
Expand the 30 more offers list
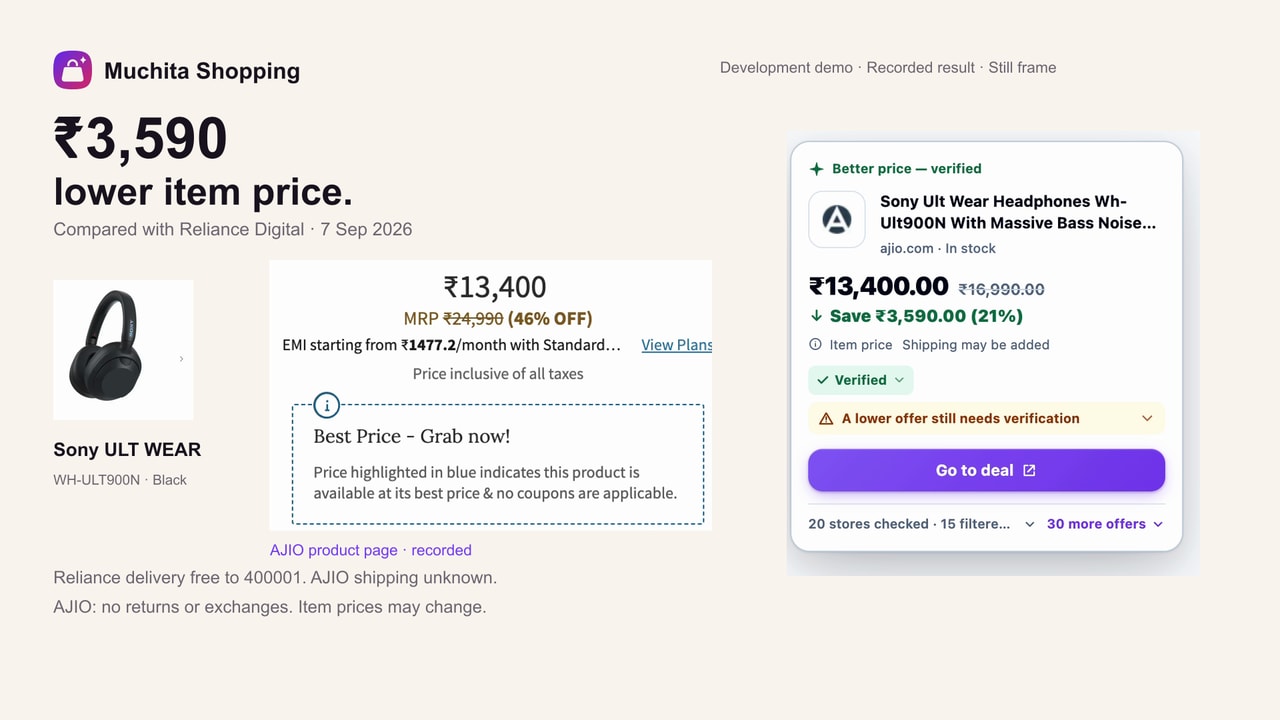click(1105, 524)
